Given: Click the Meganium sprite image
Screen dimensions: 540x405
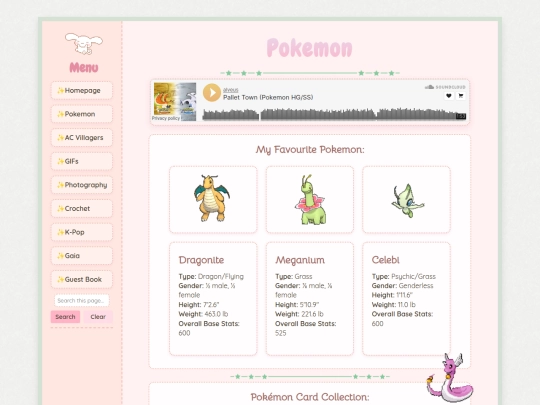Looking at the screenshot, I should point(309,200).
